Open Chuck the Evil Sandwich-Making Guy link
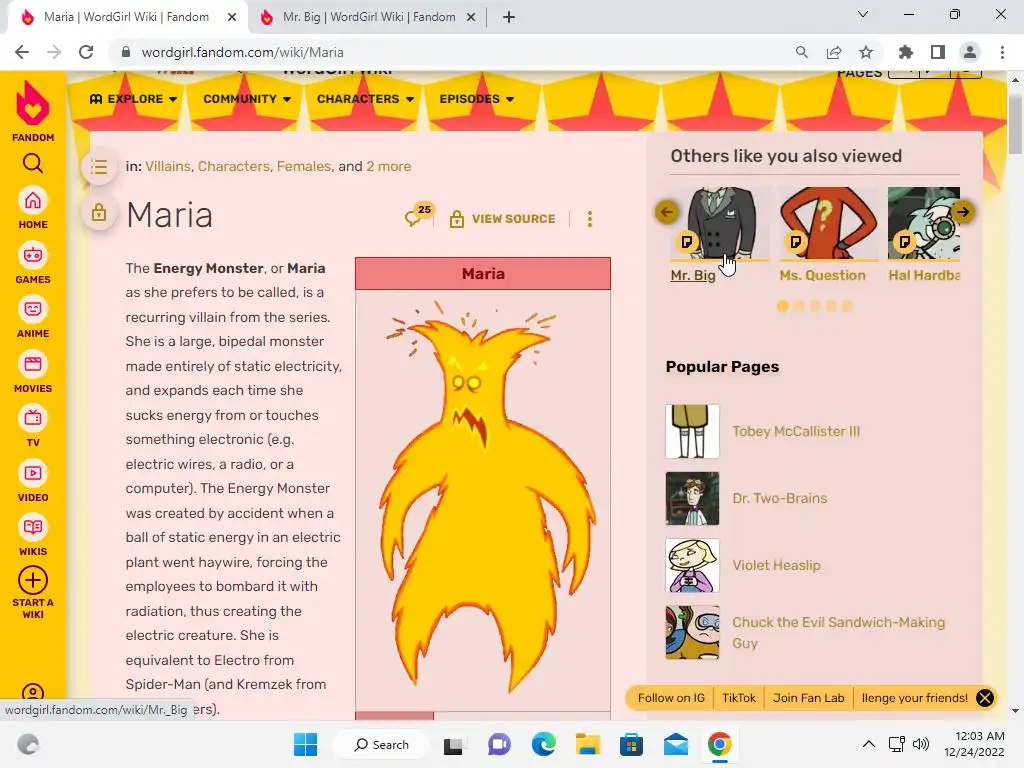 838,632
